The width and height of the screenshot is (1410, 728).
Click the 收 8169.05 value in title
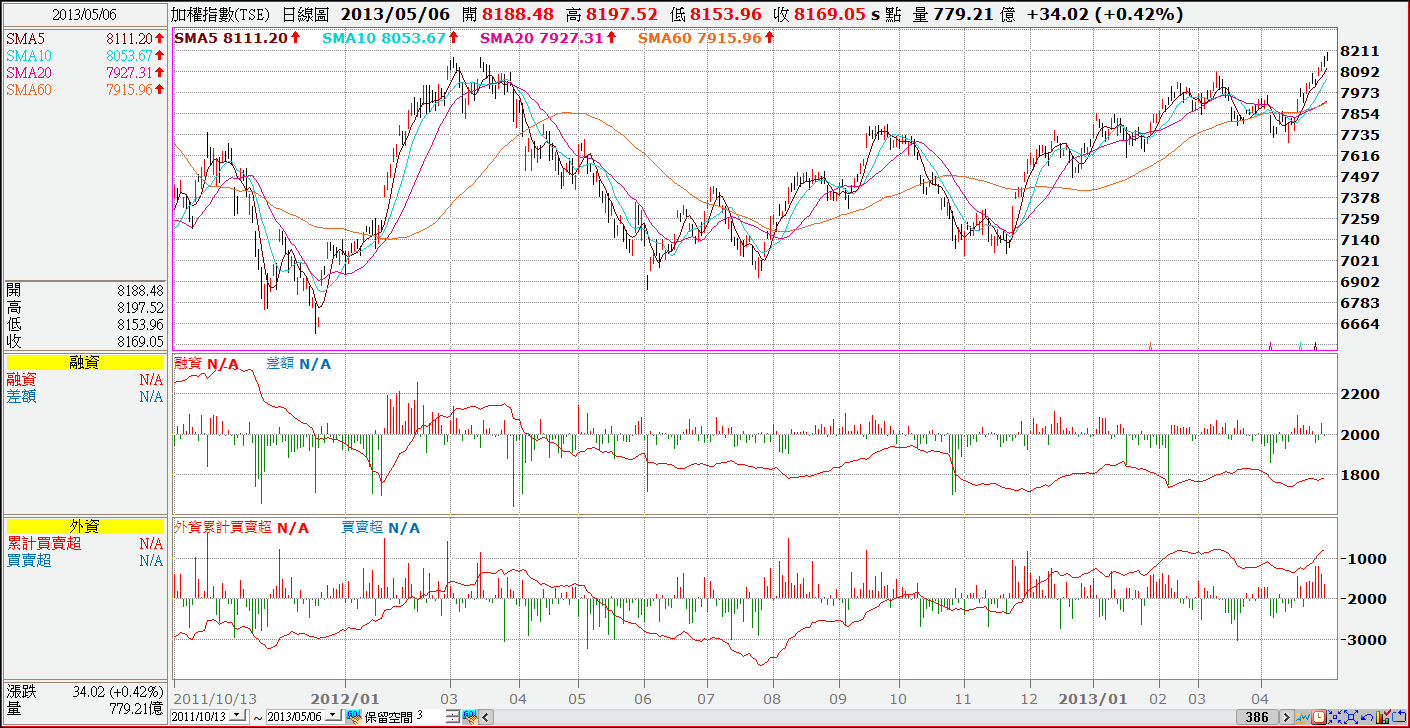coord(819,15)
